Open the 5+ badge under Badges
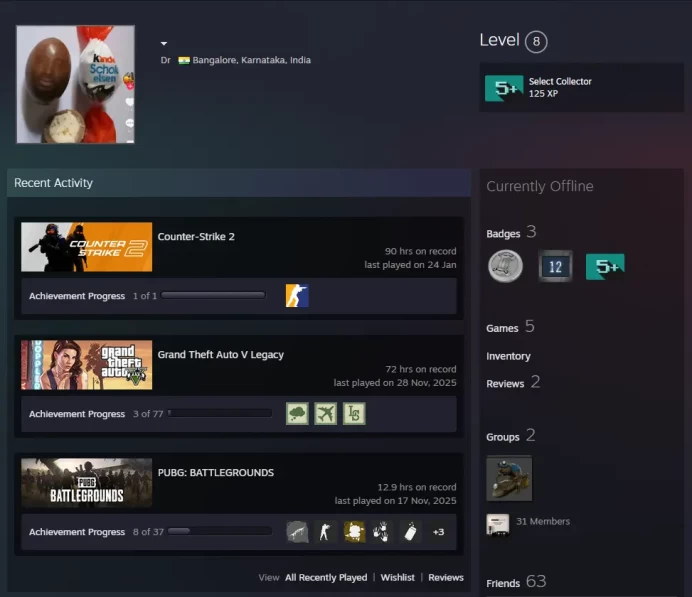The image size is (692, 597). (605, 267)
